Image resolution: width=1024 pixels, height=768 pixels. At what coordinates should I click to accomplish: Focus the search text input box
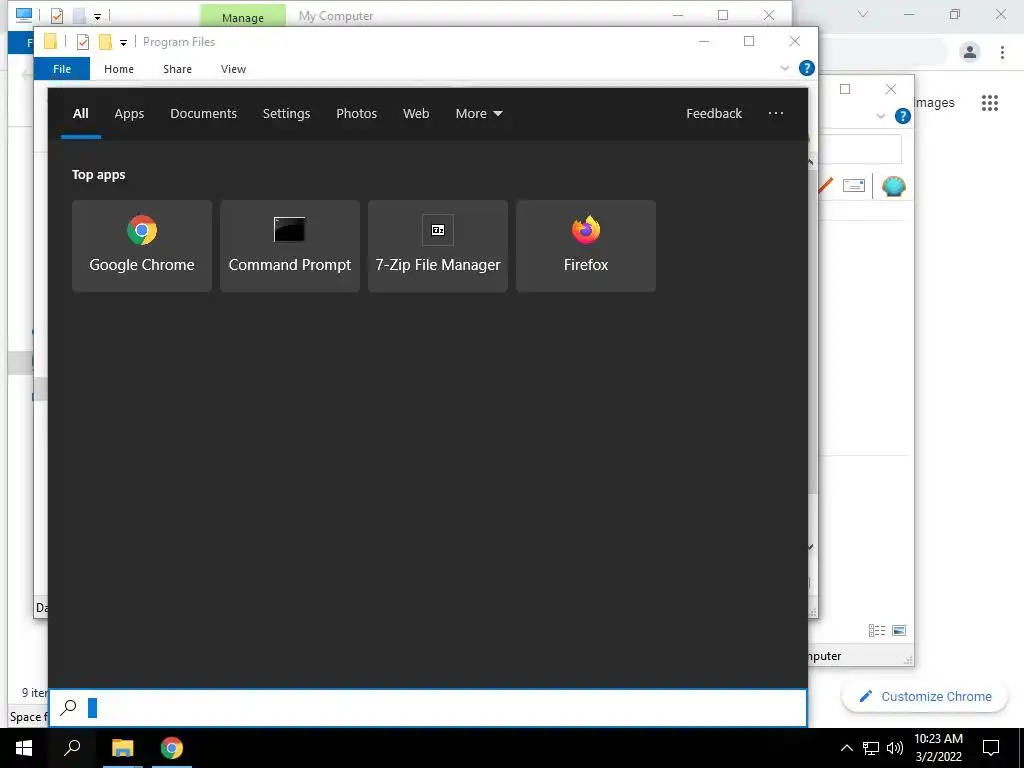point(428,708)
